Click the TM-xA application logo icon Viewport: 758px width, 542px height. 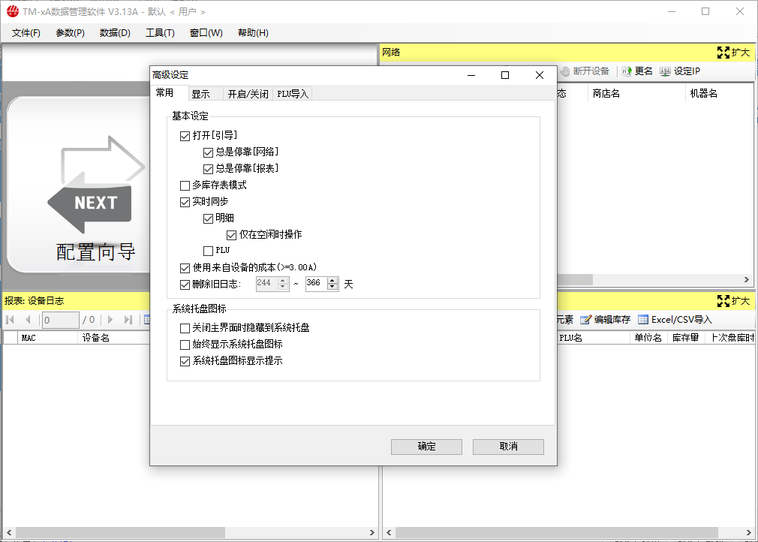coord(13,11)
